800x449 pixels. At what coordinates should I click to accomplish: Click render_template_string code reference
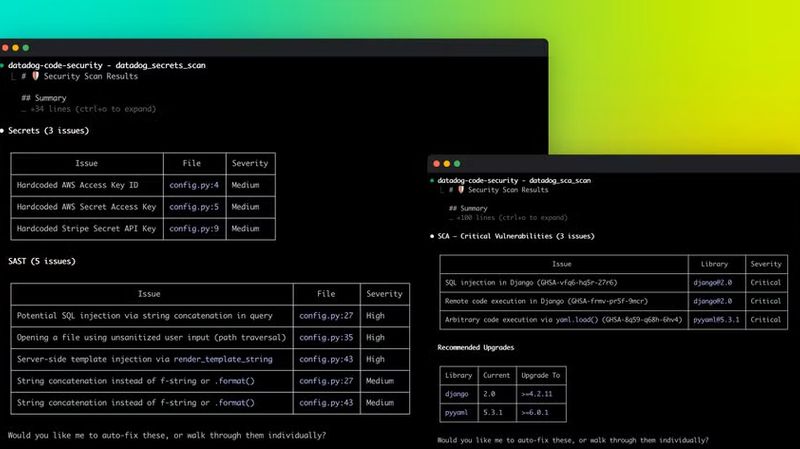pos(223,359)
